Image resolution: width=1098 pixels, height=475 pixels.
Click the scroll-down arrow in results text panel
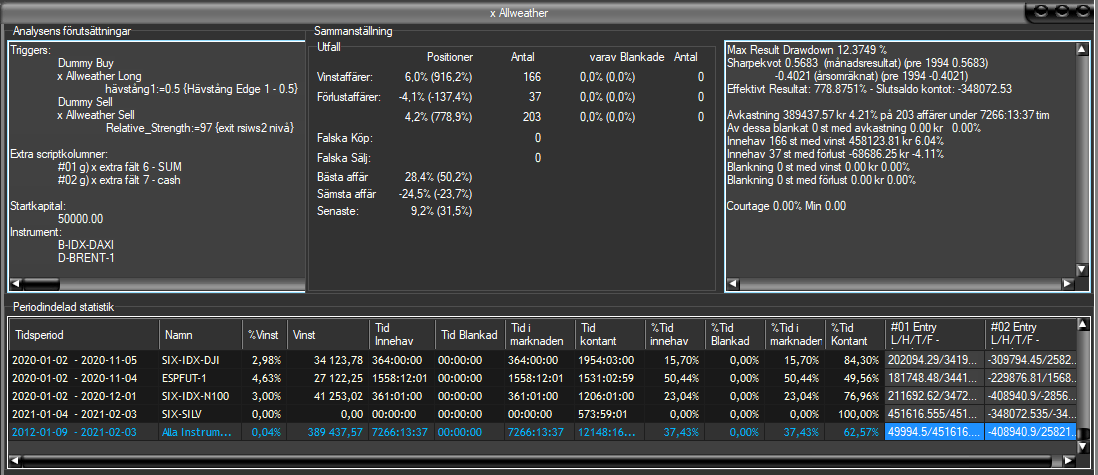(1080, 270)
